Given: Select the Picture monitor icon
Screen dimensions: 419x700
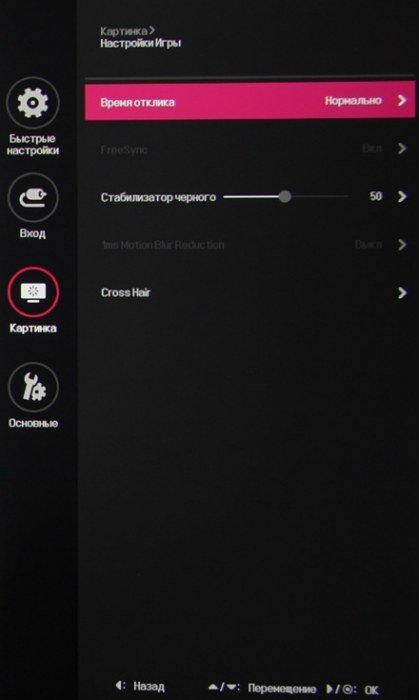Looking at the screenshot, I should pyautogui.click(x=33, y=292).
